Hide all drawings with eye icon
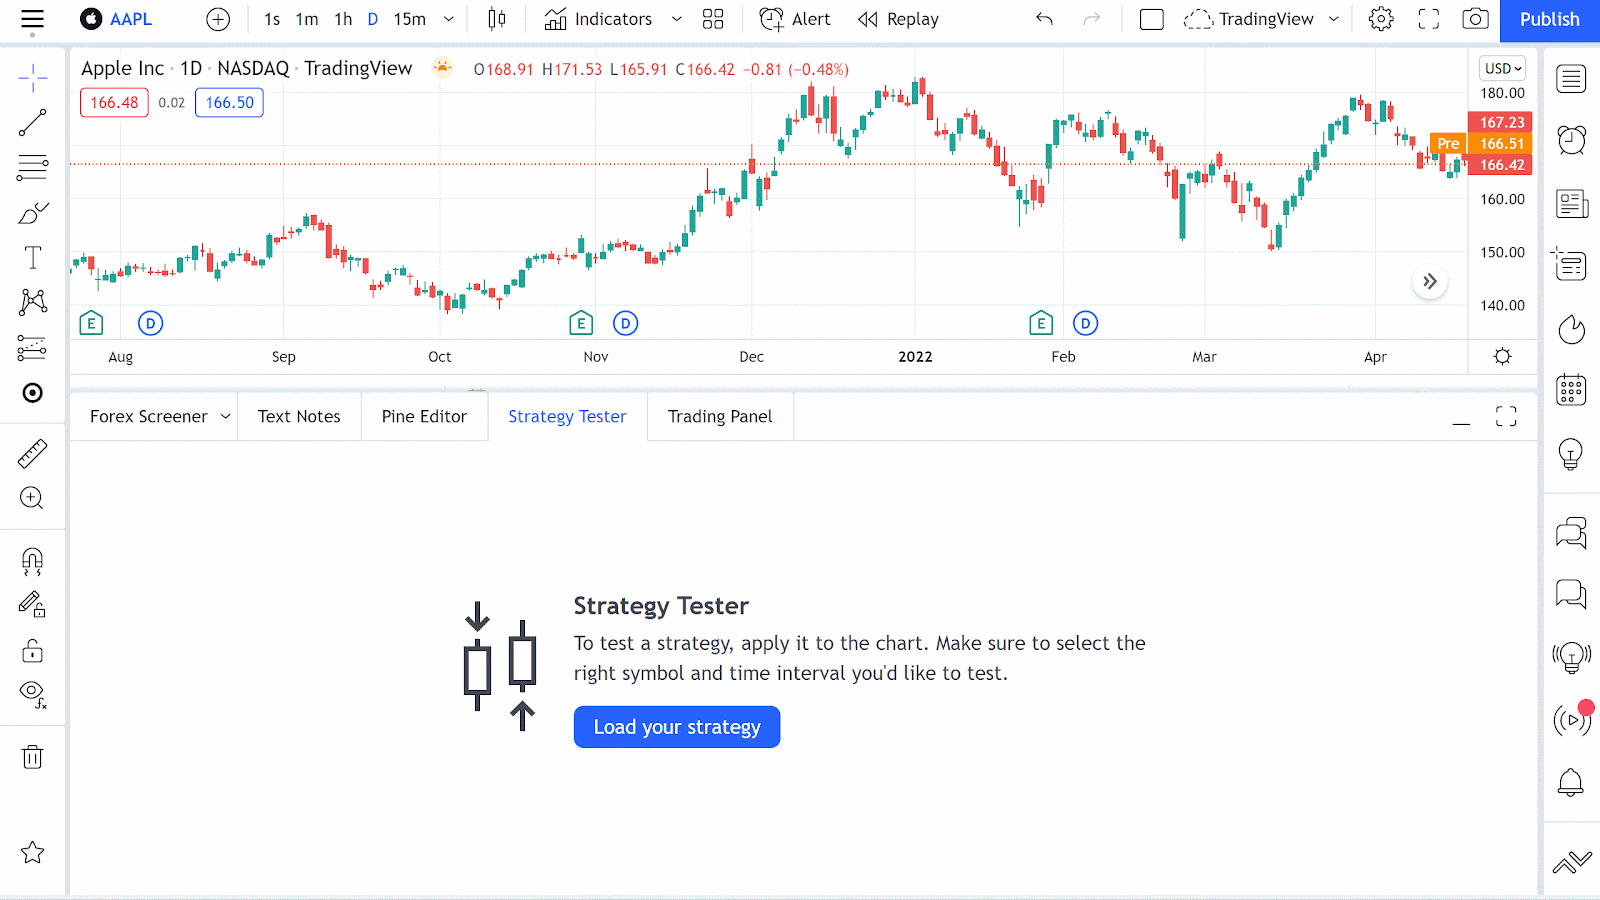Image resolution: width=1600 pixels, height=900 pixels. (32, 694)
